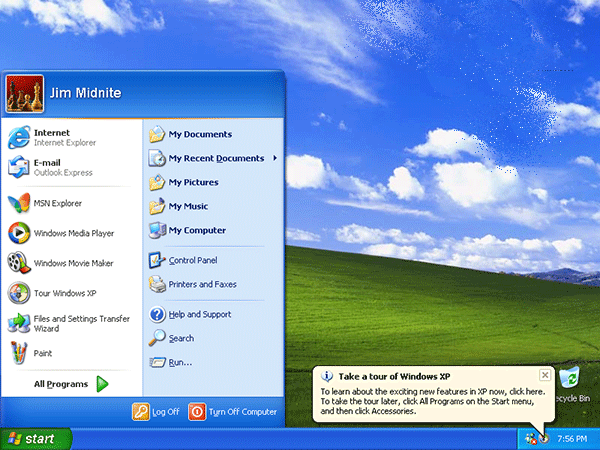This screenshot has height=450, width=600.
Task: Start Windows Media Player icon
Action: (19, 233)
